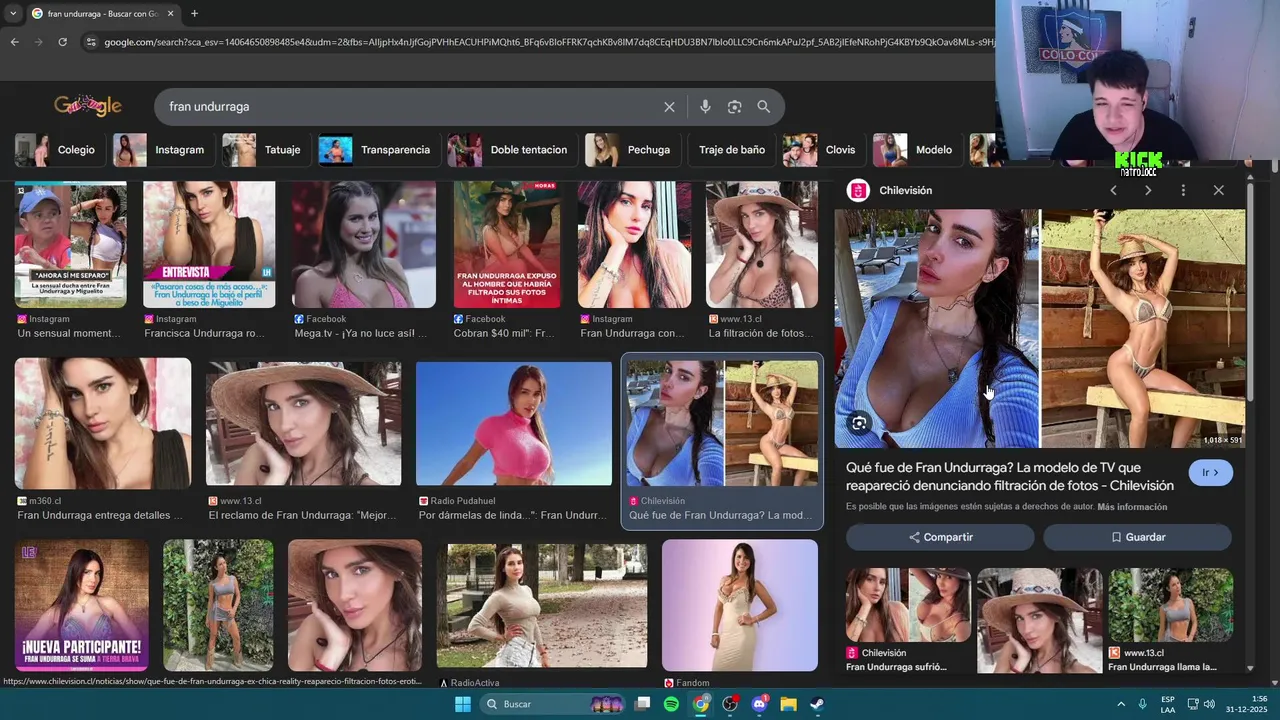
Task: Open the 'Más información' link
Action: (1132, 507)
